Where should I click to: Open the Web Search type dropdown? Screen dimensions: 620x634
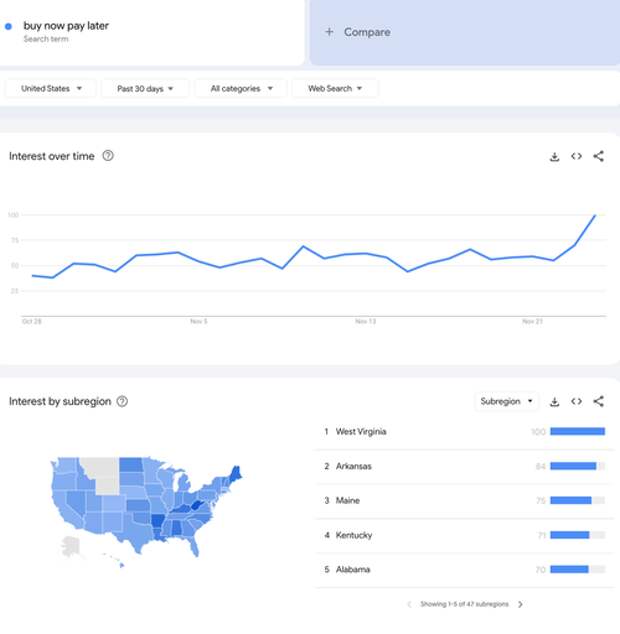tap(335, 89)
